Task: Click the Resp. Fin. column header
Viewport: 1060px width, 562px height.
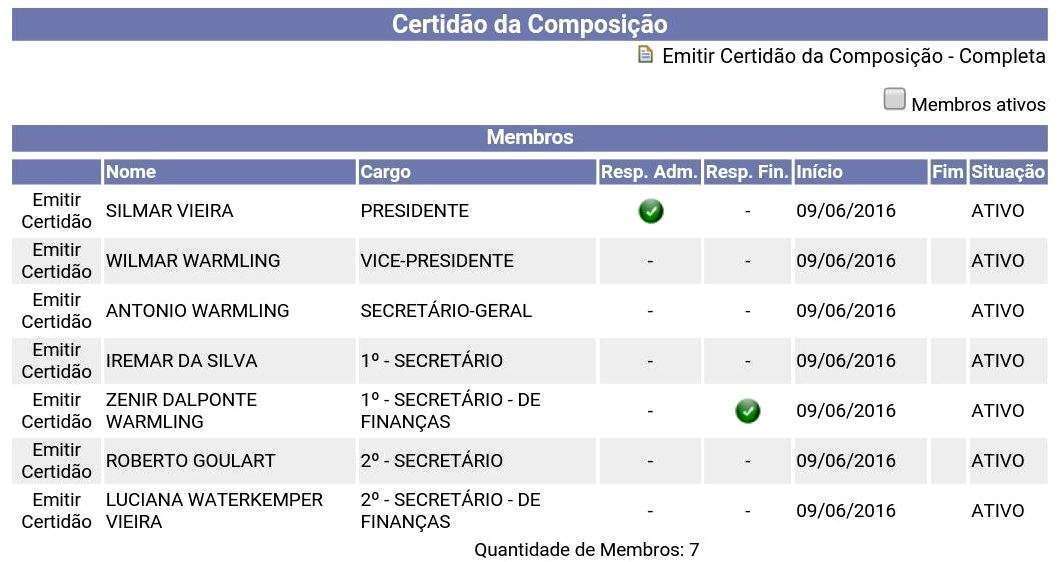Action: coord(747,172)
